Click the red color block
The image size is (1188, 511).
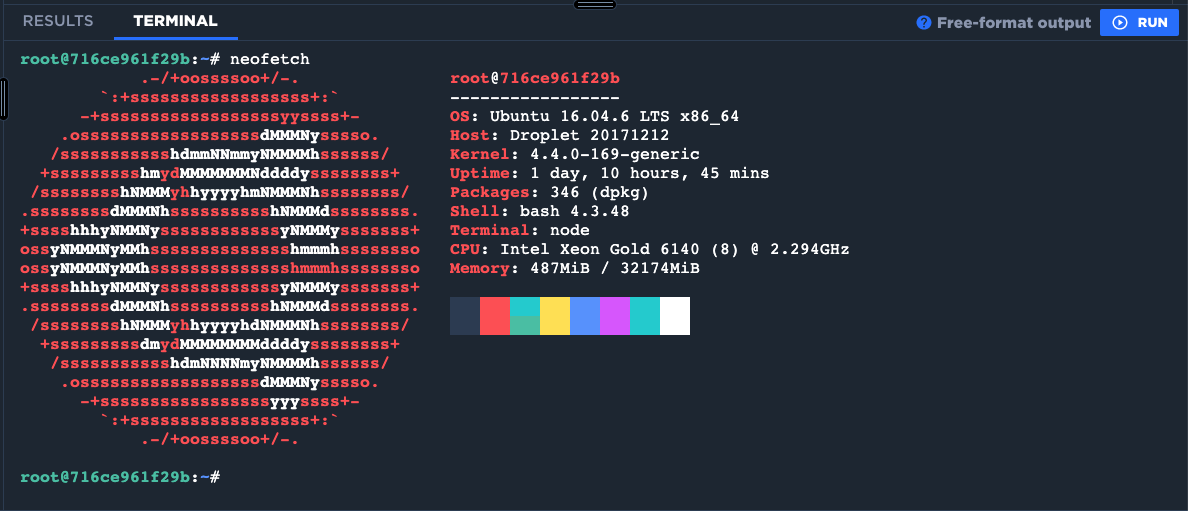click(495, 315)
